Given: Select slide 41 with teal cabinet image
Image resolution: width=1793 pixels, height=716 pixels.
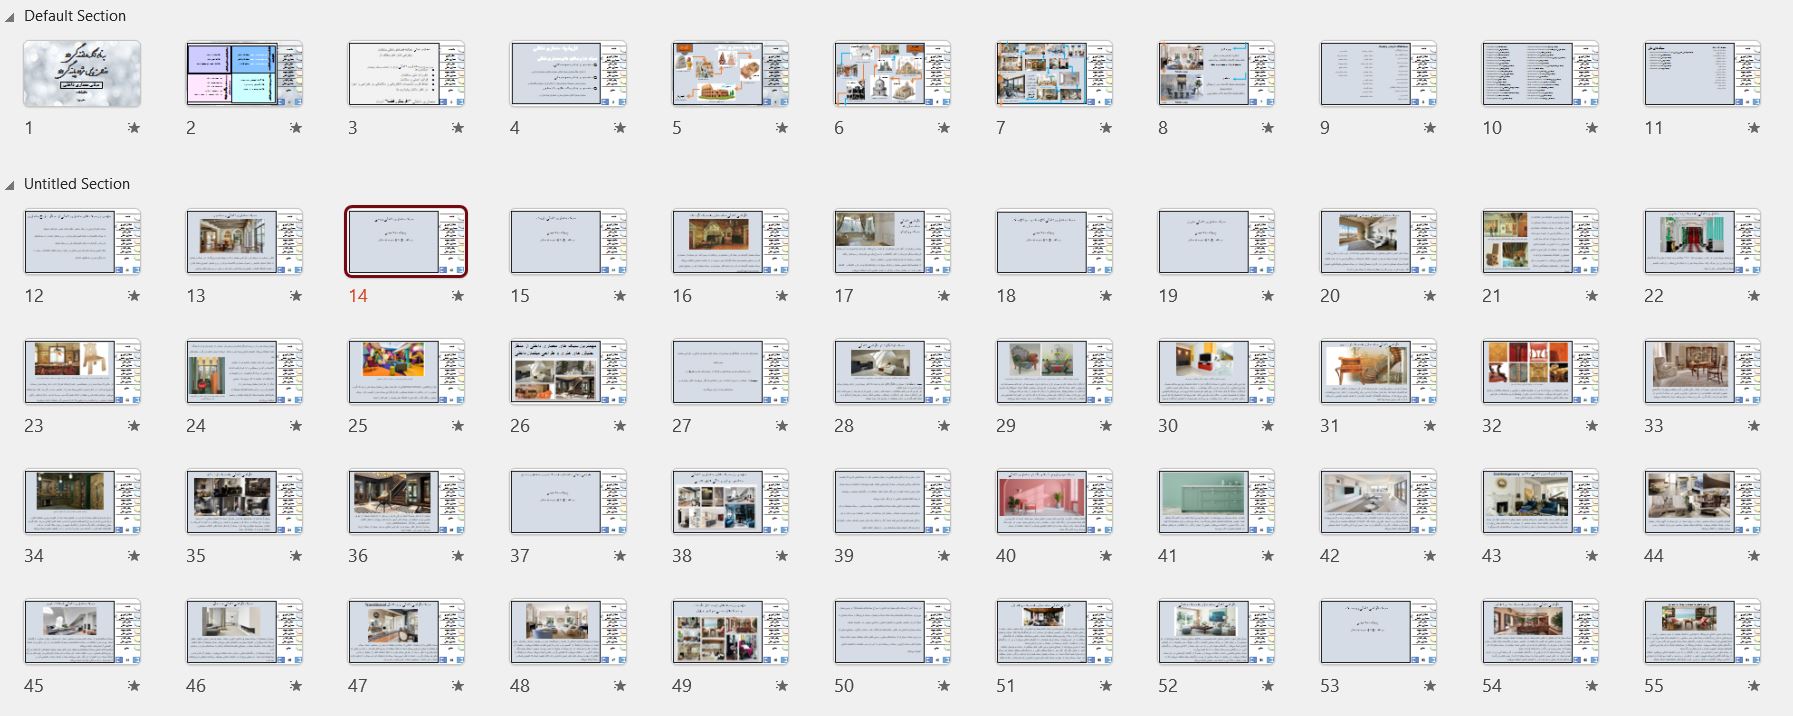Looking at the screenshot, I should pos(1216,501).
